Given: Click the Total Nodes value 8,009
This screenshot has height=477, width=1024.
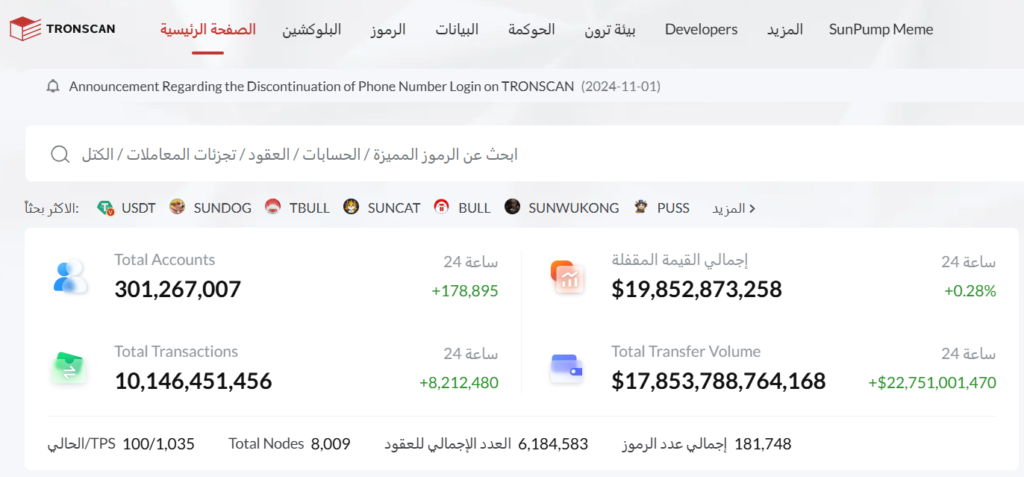Looking at the screenshot, I should pyautogui.click(x=330, y=444).
